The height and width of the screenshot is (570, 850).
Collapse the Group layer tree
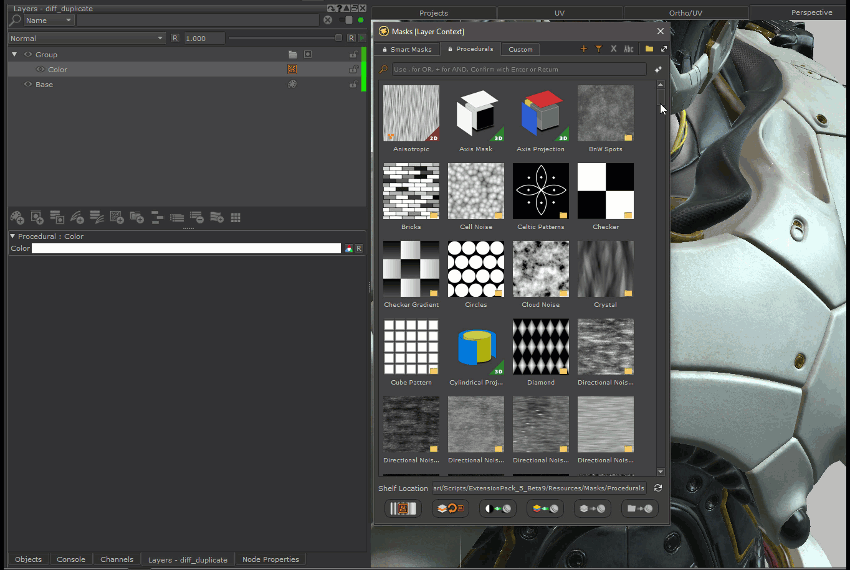(x=14, y=54)
